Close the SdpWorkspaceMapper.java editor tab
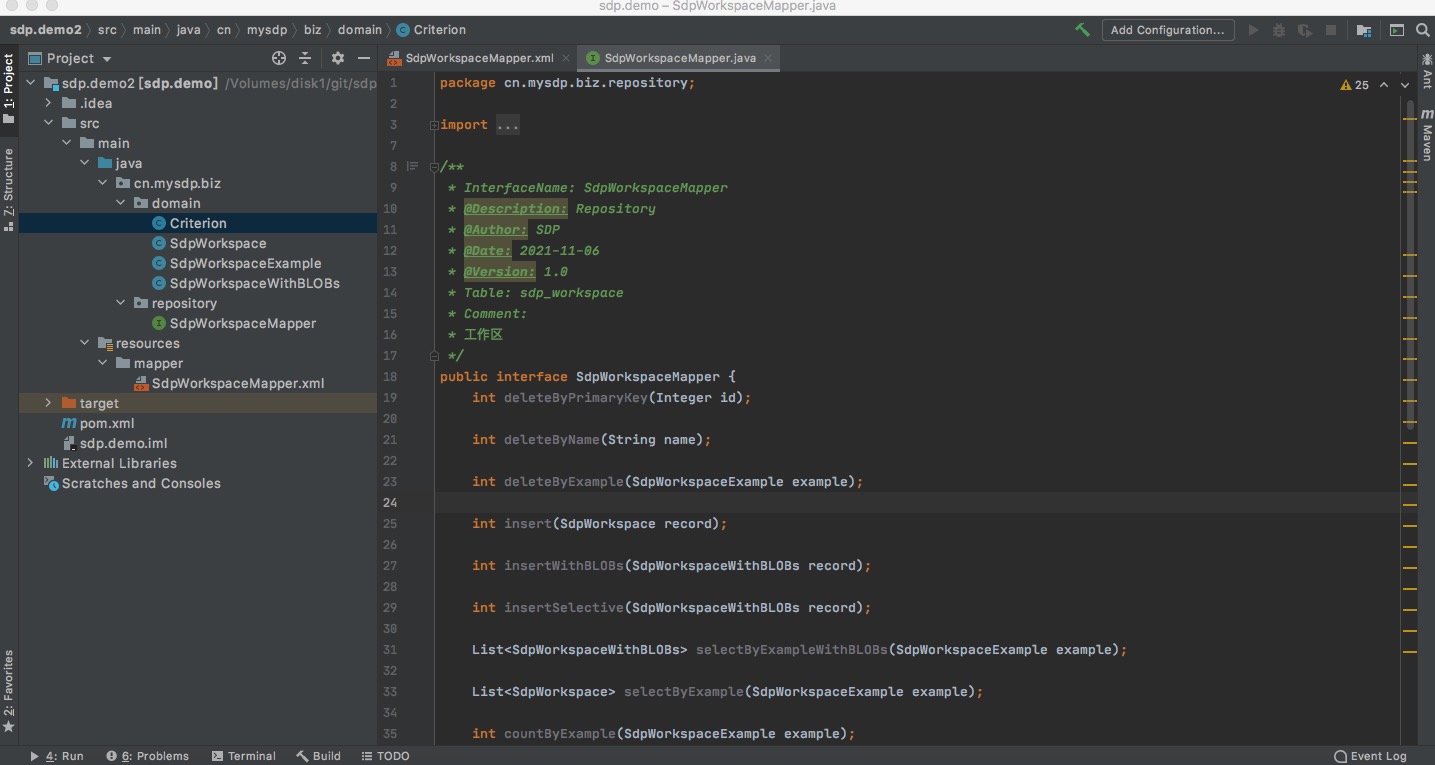1435x765 pixels. 769,58
